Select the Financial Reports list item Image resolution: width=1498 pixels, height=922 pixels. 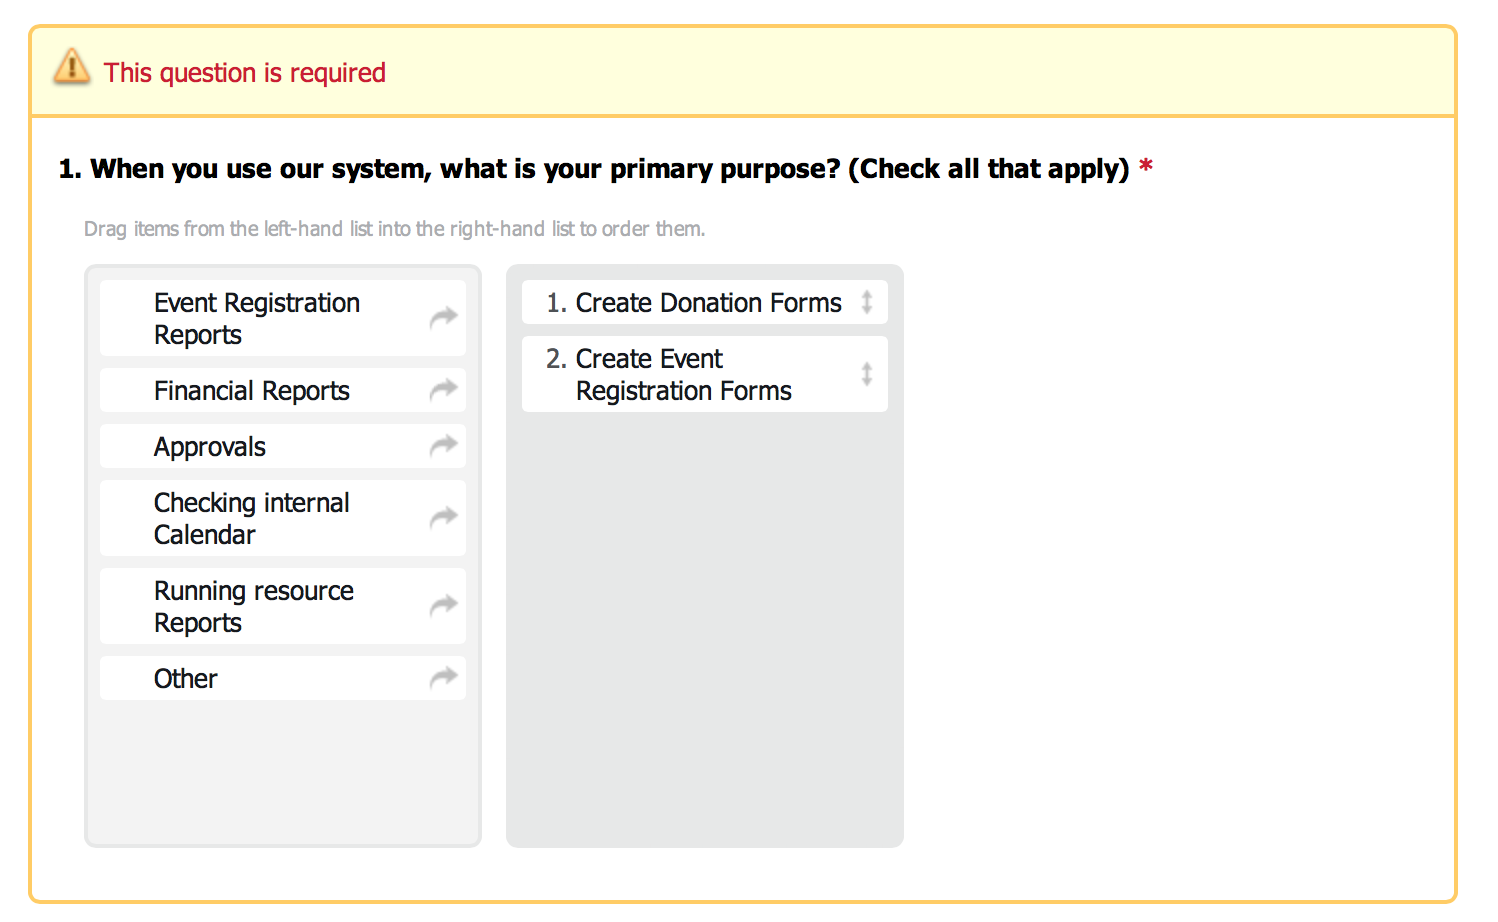click(252, 390)
